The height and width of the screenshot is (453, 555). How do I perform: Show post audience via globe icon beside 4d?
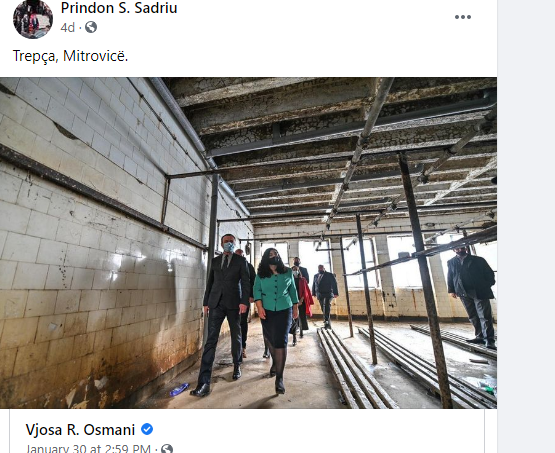point(91,27)
